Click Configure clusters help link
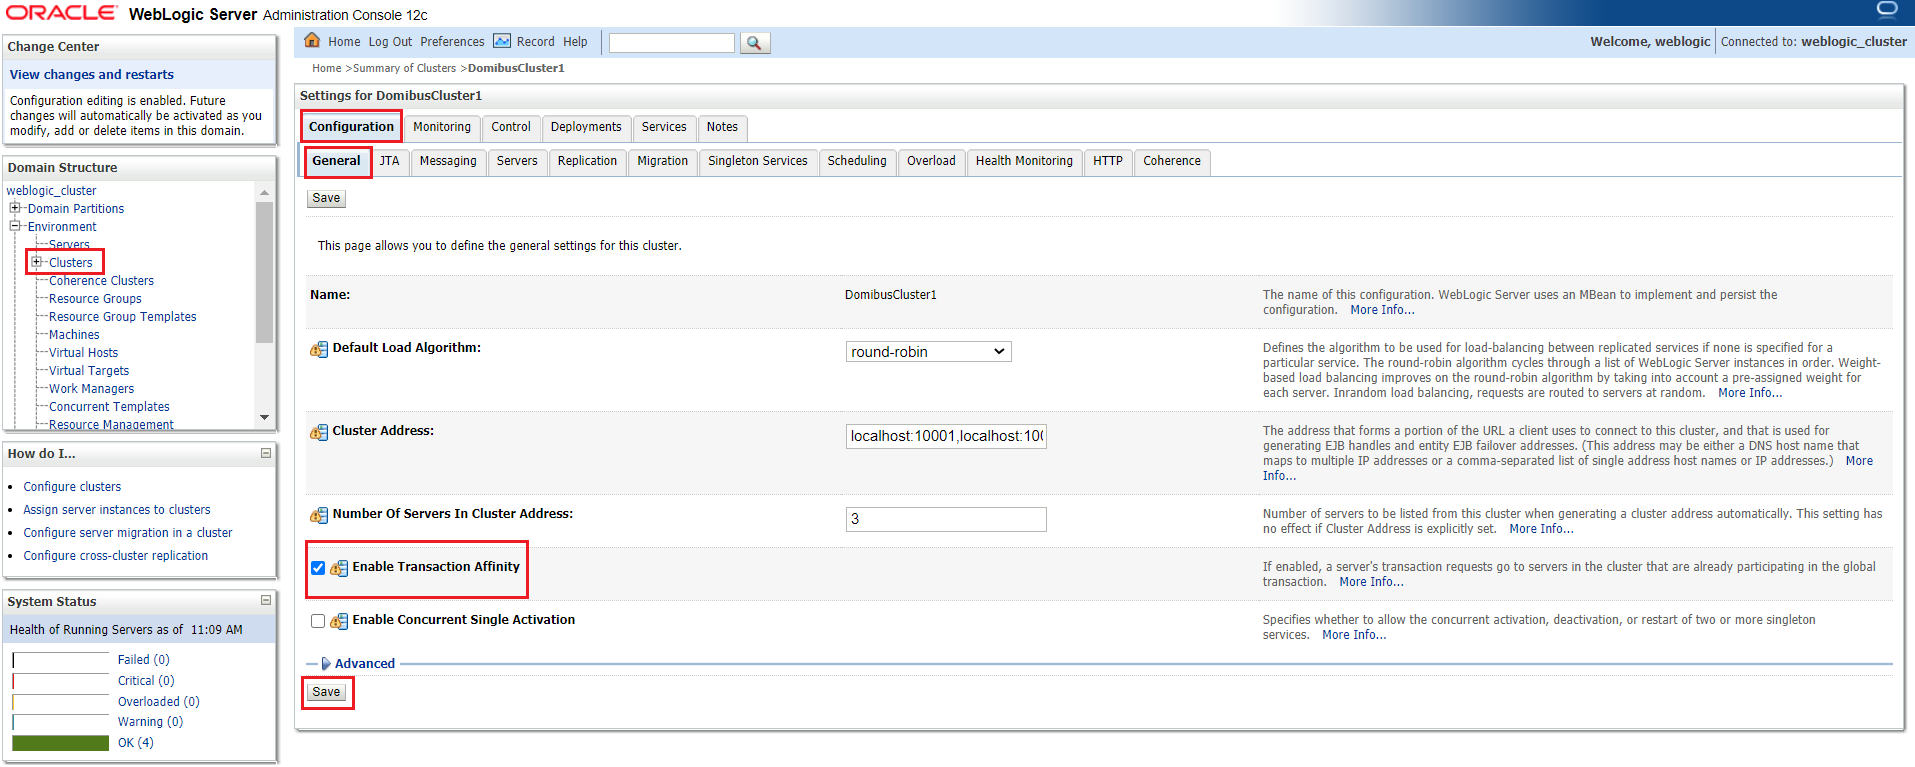This screenshot has height=767, width=1915. (x=72, y=487)
